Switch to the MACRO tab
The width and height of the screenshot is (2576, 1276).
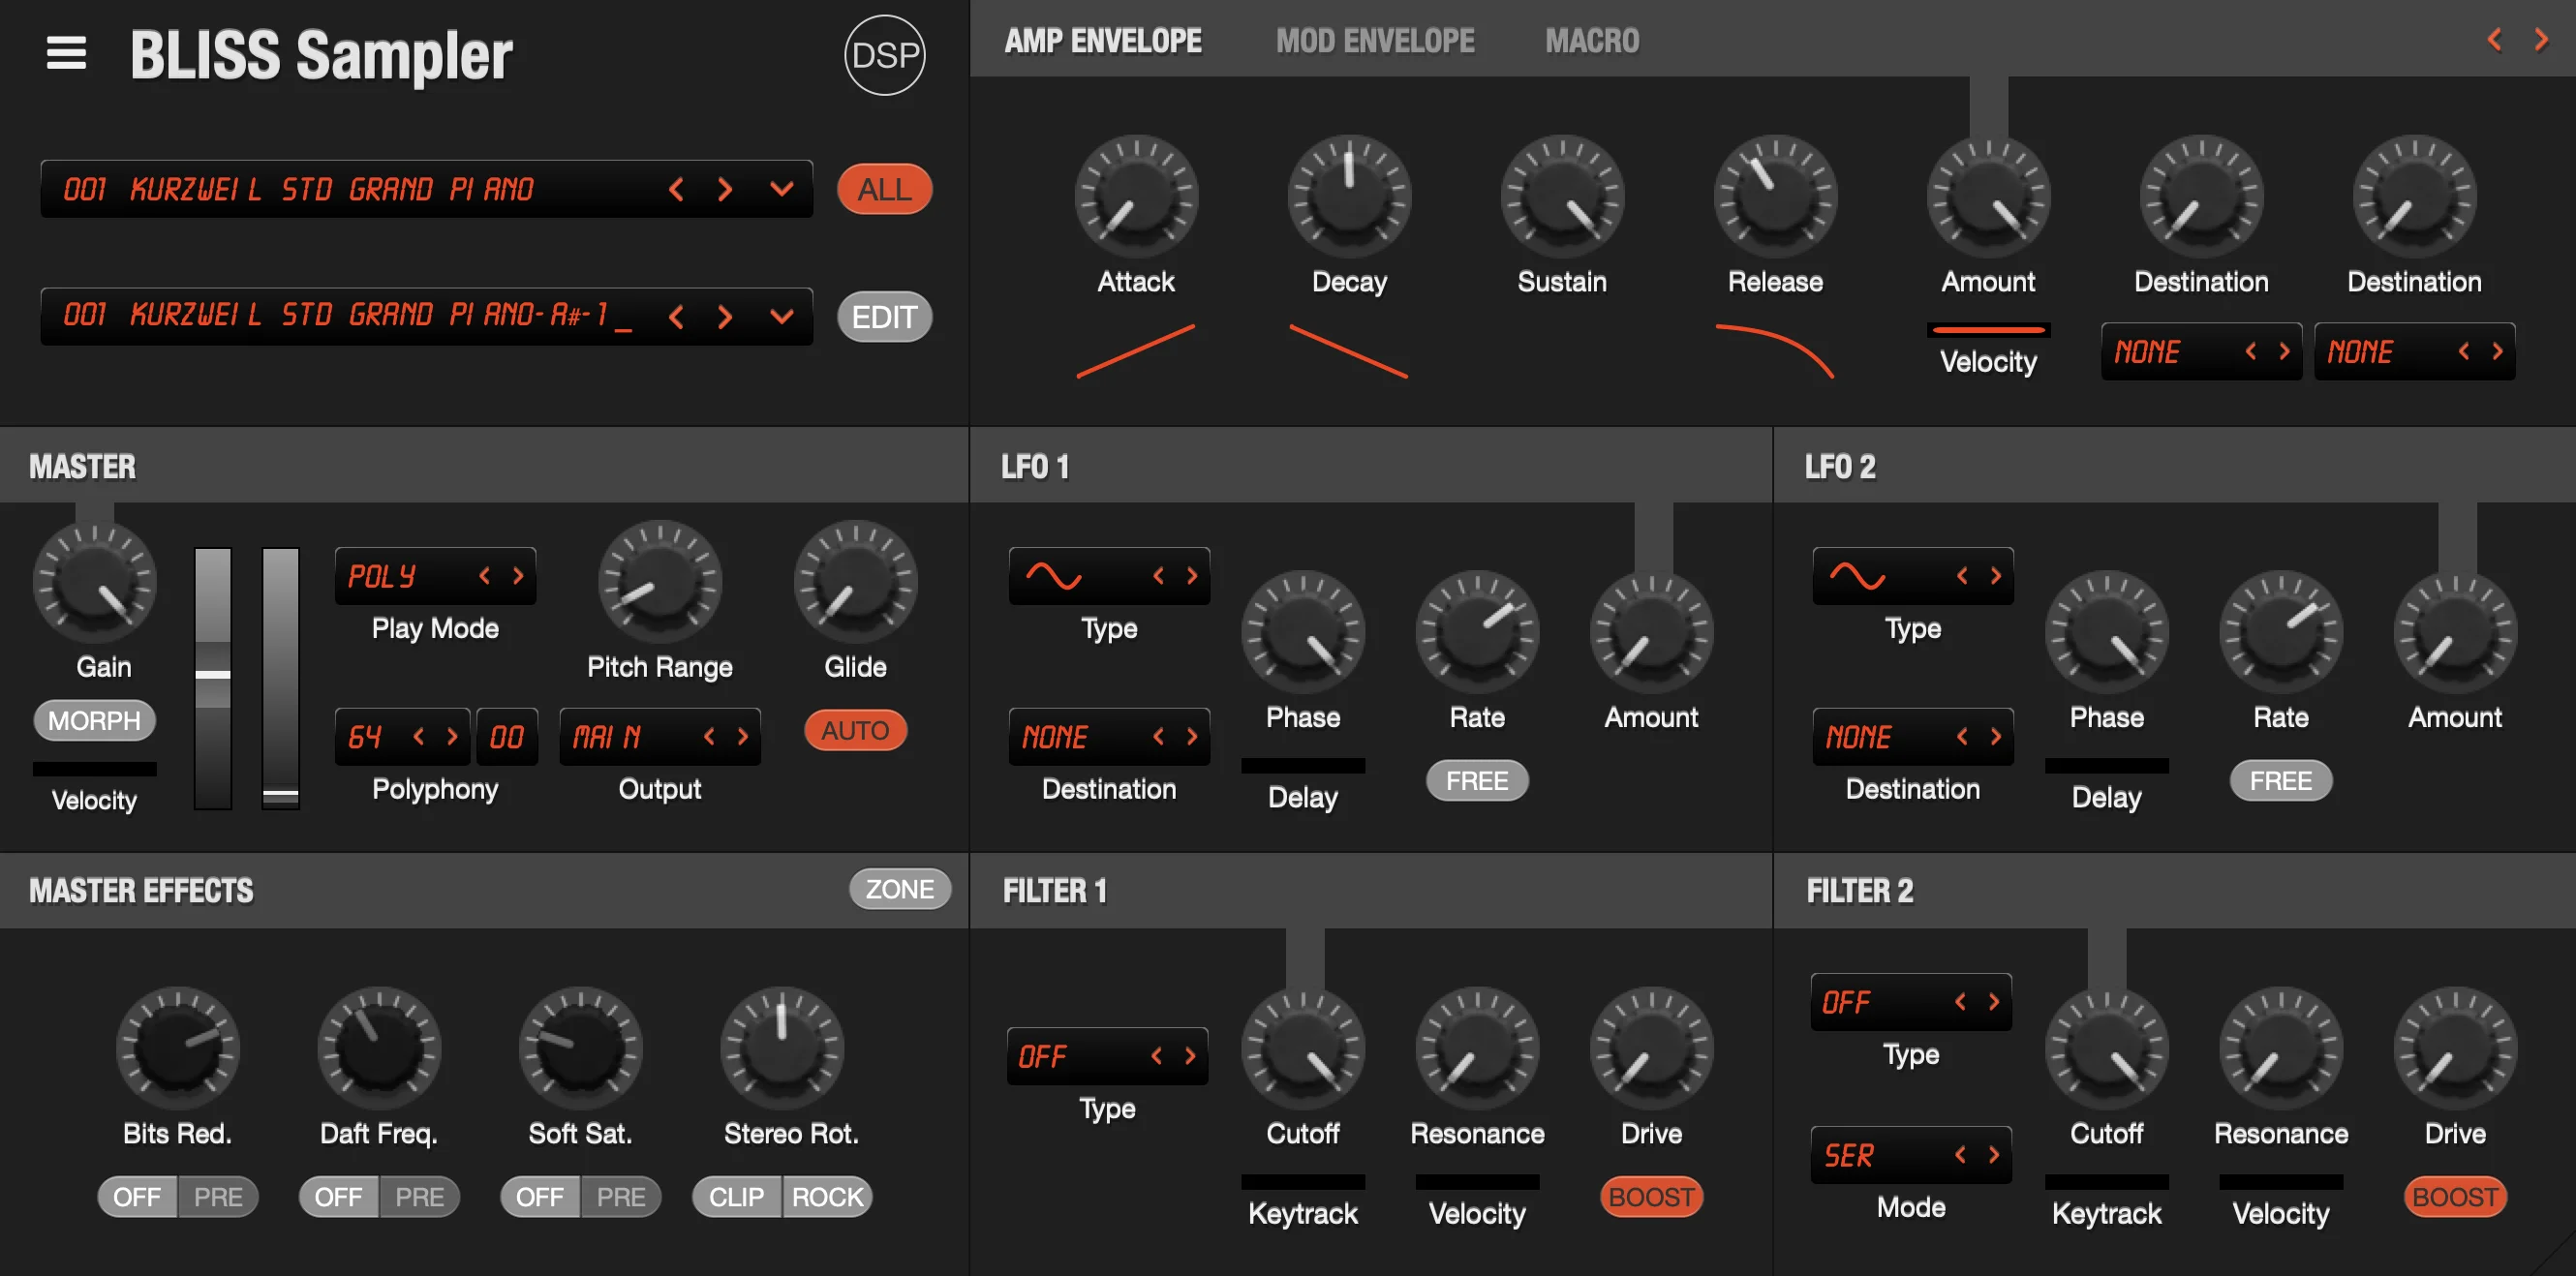(1592, 41)
